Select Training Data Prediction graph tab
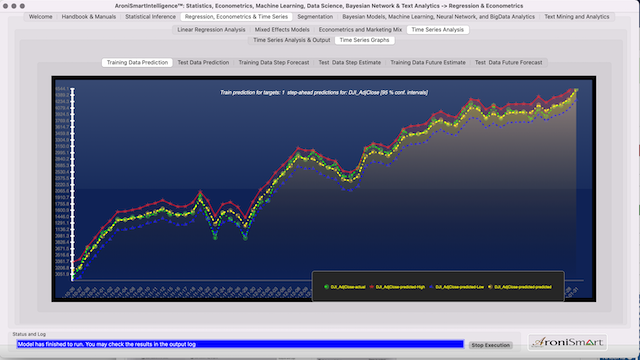Image resolution: width=640 pixels, height=360 pixels. coord(137,62)
